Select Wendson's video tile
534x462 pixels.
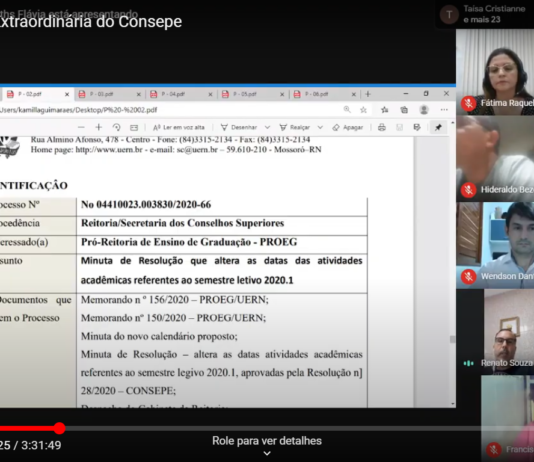coord(495,245)
